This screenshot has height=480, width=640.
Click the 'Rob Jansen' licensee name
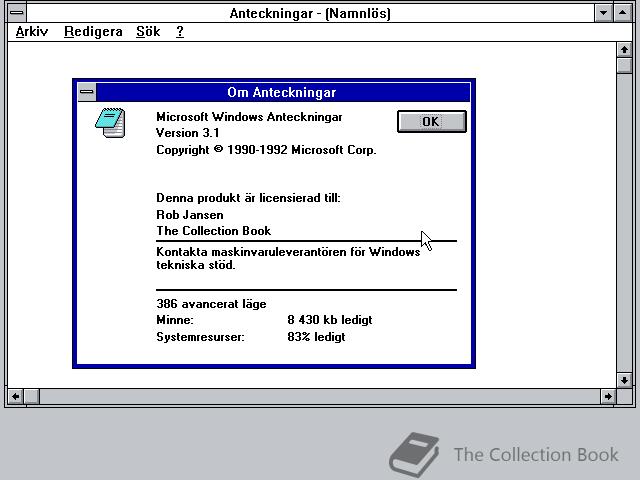click(x=190, y=215)
